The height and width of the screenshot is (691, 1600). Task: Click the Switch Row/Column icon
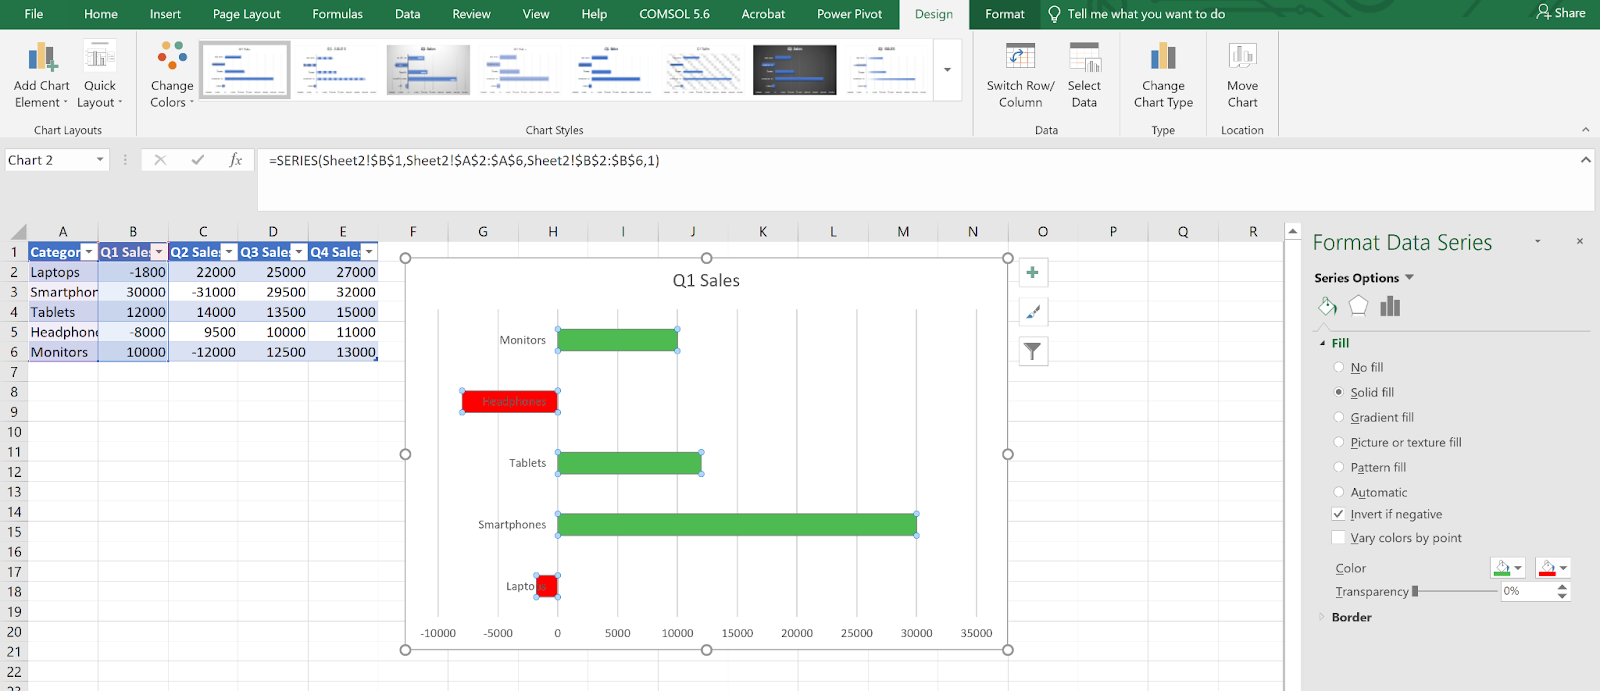[1020, 58]
